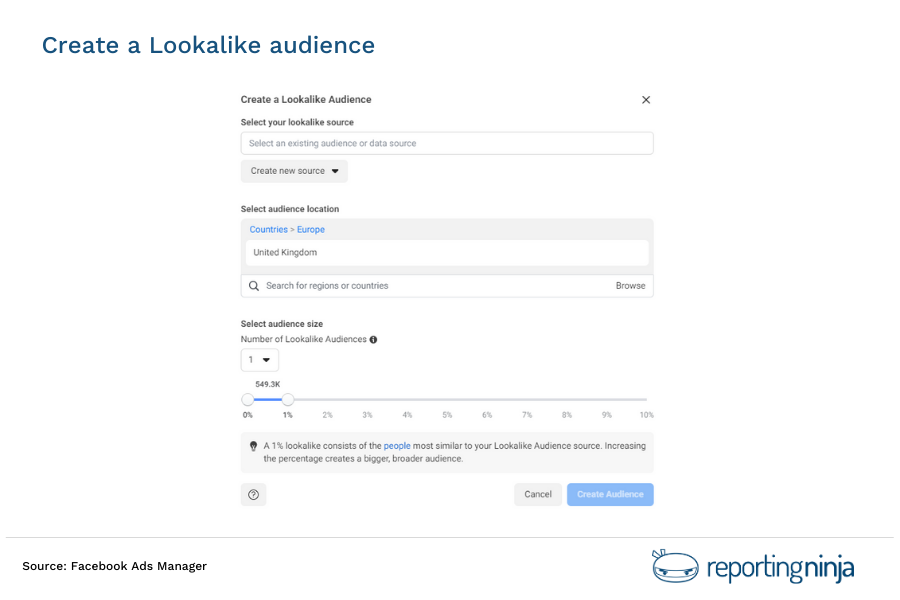Click the Reporting Ninja logo icon

pyautogui.click(x=674, y=566)
